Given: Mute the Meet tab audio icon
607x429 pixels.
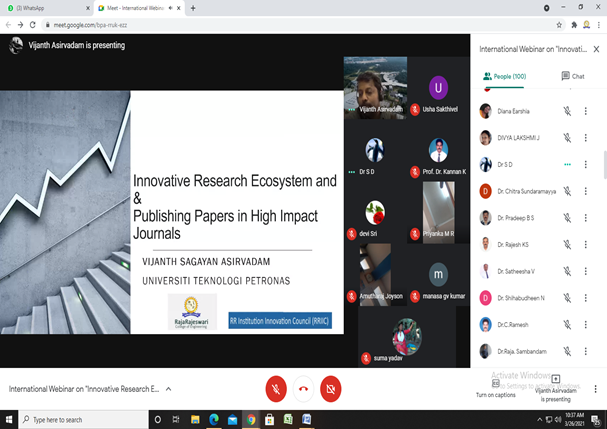Looking at the screenshot, I should pyautogui.click(x=170, y=8).
